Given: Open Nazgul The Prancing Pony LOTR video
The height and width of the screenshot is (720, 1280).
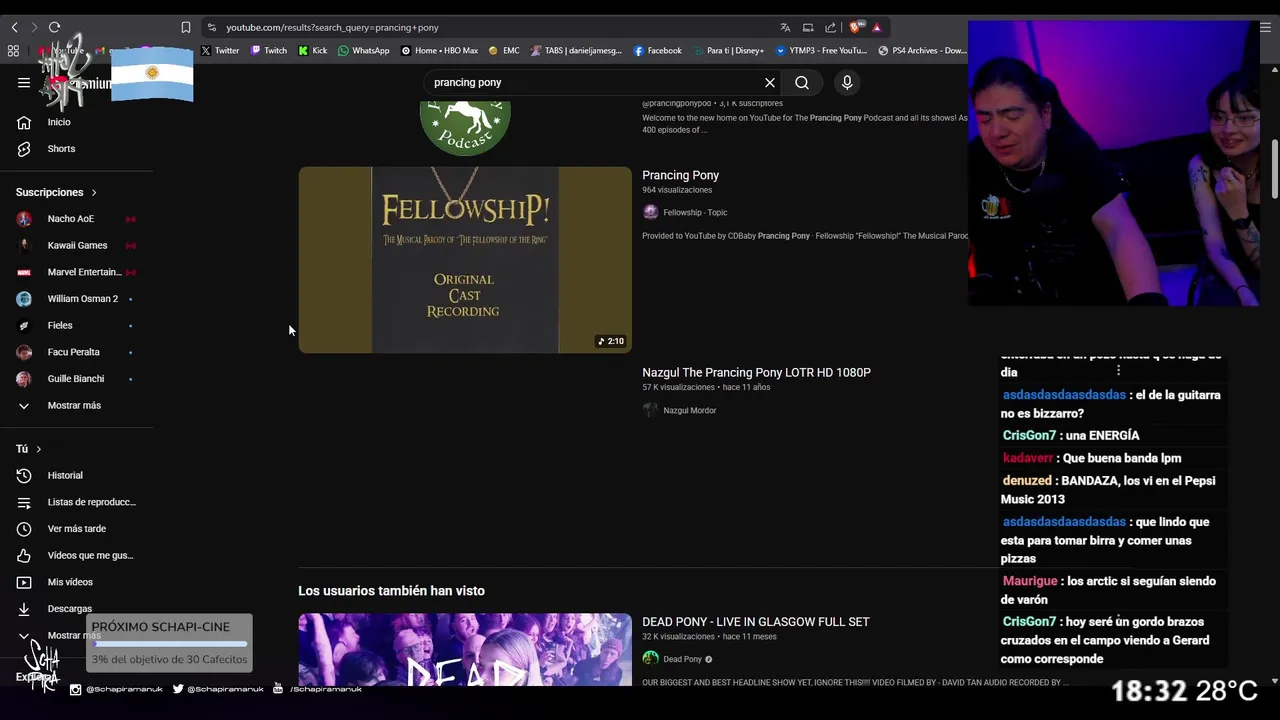Looking at the screenshot, I should pyautogui.click(x=756, y=372).
